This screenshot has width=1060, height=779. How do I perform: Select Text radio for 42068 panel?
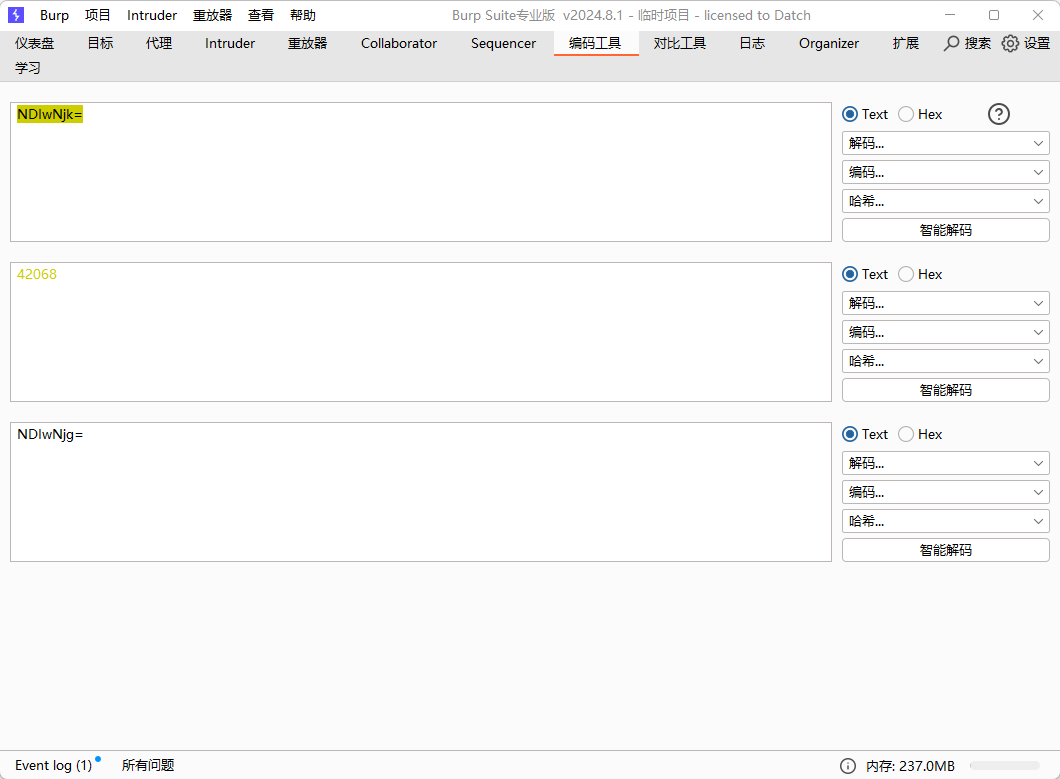click(850, 274)
